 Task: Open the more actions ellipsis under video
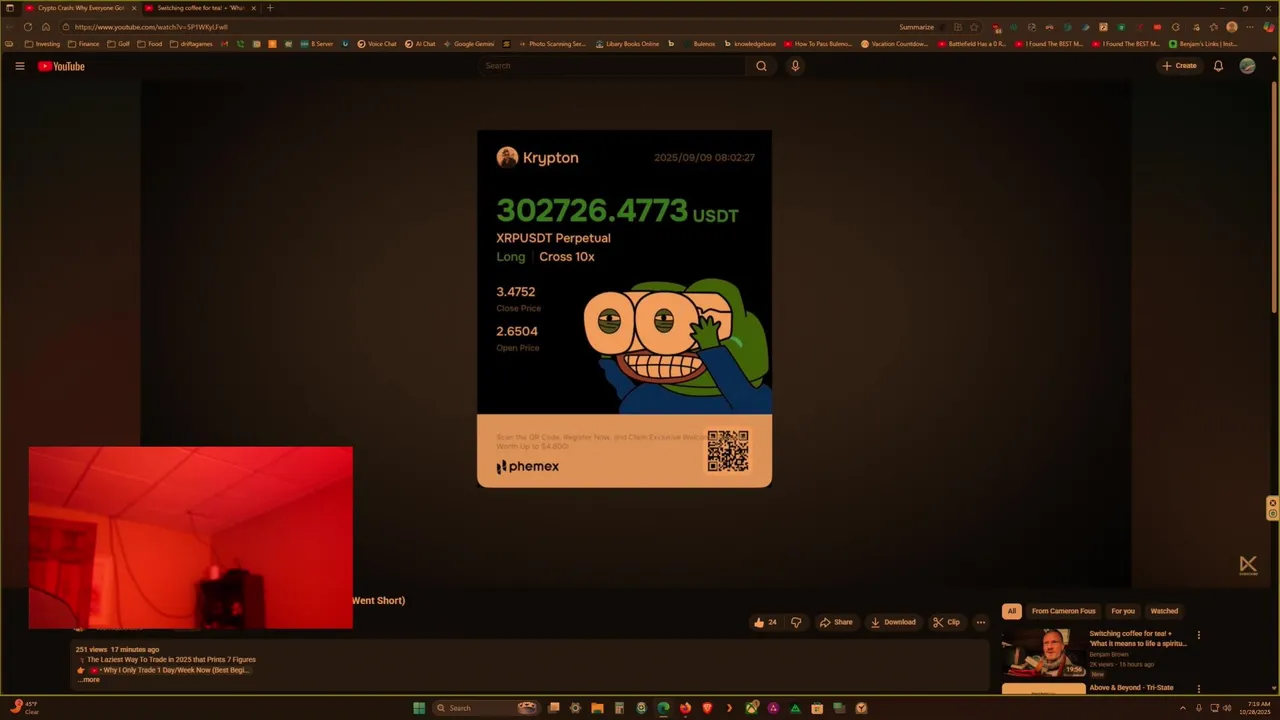coord(980,622)
